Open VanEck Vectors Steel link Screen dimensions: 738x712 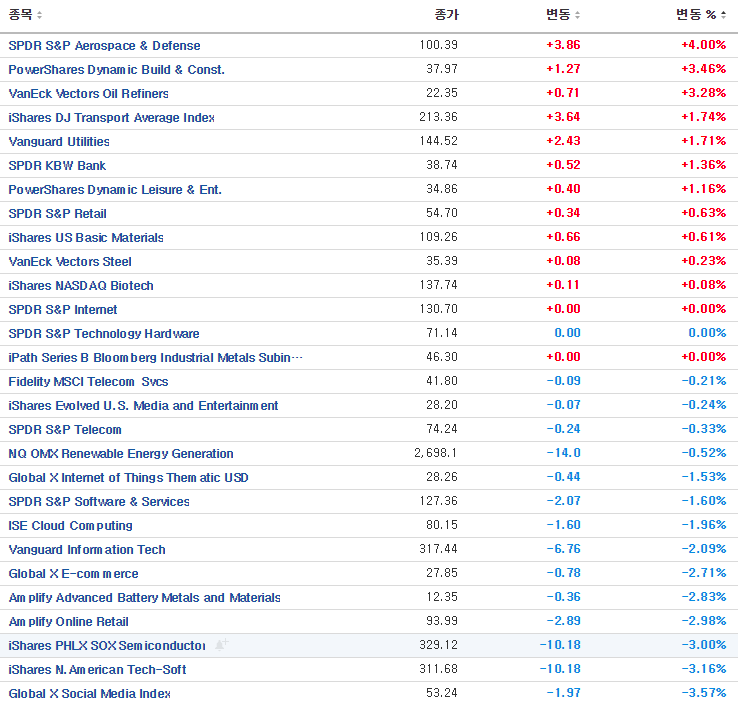click(70, 262)
